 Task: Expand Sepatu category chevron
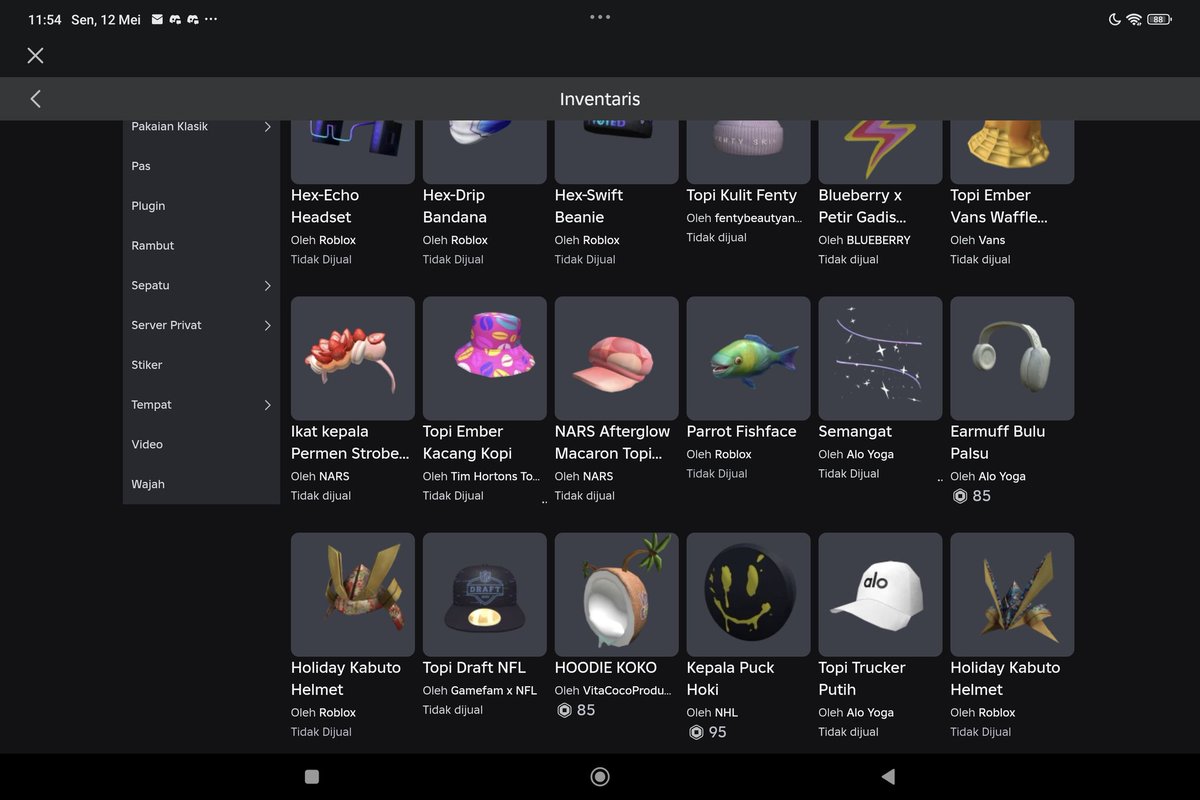[x=267, y=286]
